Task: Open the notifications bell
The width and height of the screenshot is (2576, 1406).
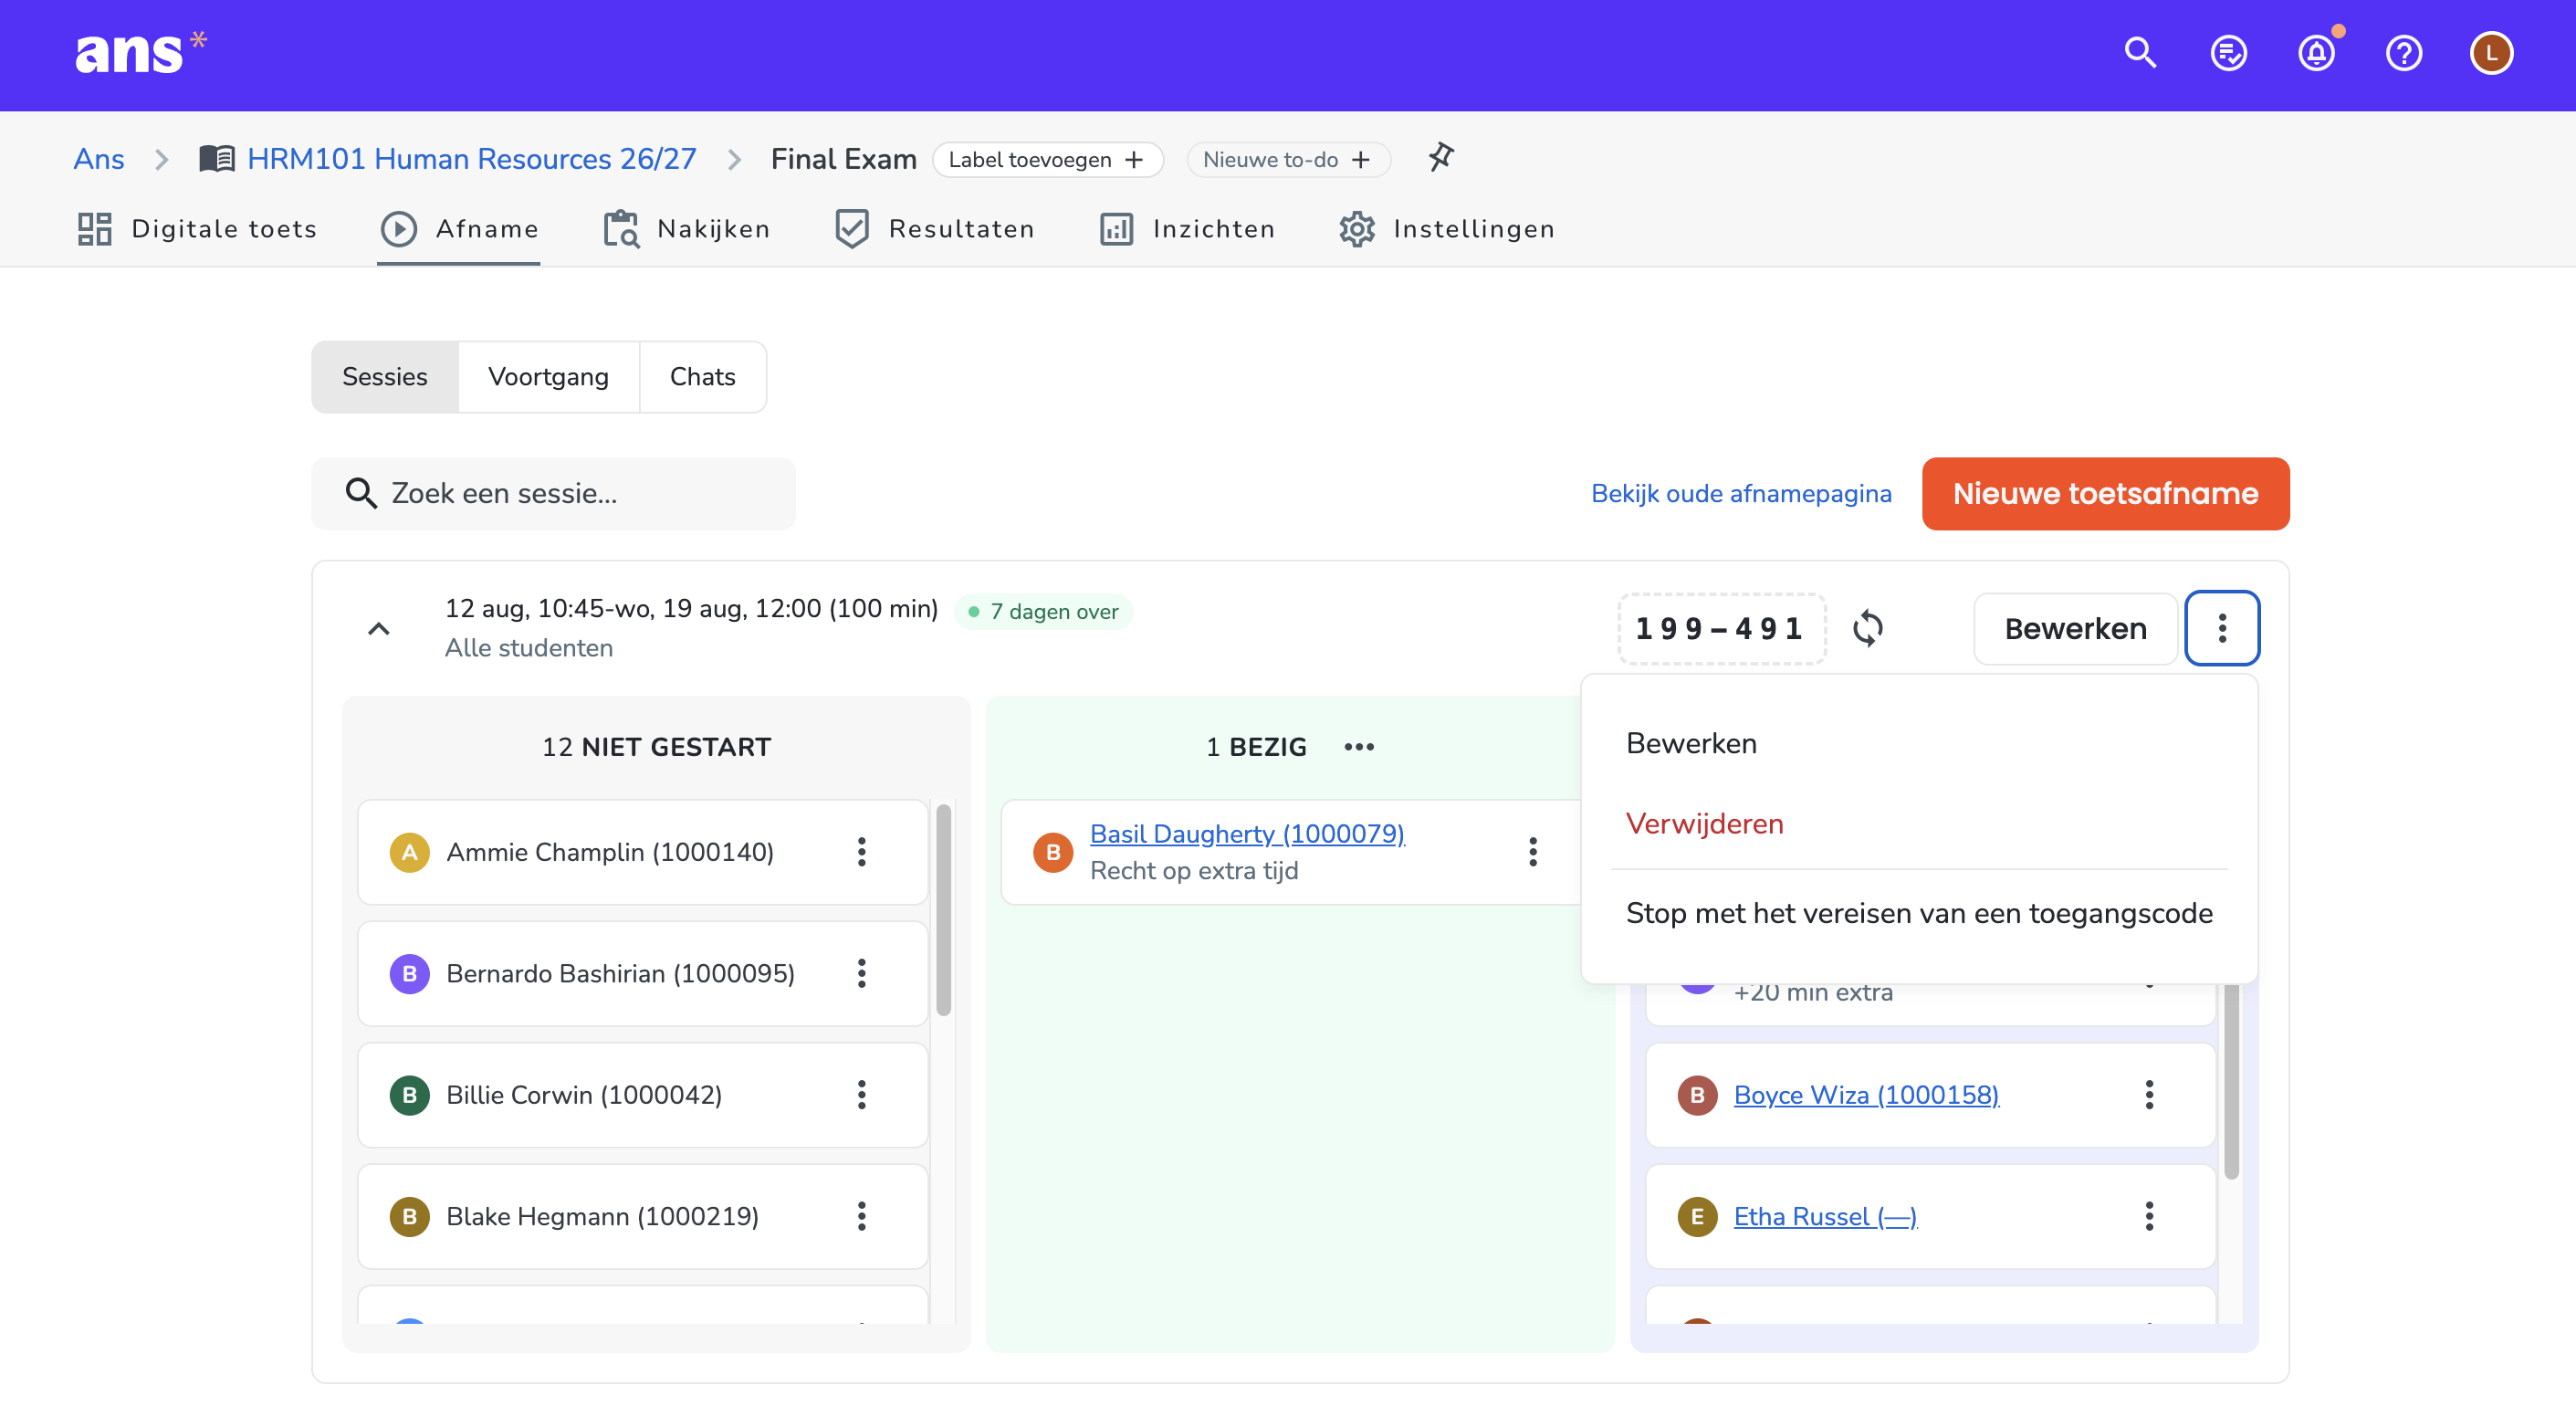Action: click(x=2316, y=53)
